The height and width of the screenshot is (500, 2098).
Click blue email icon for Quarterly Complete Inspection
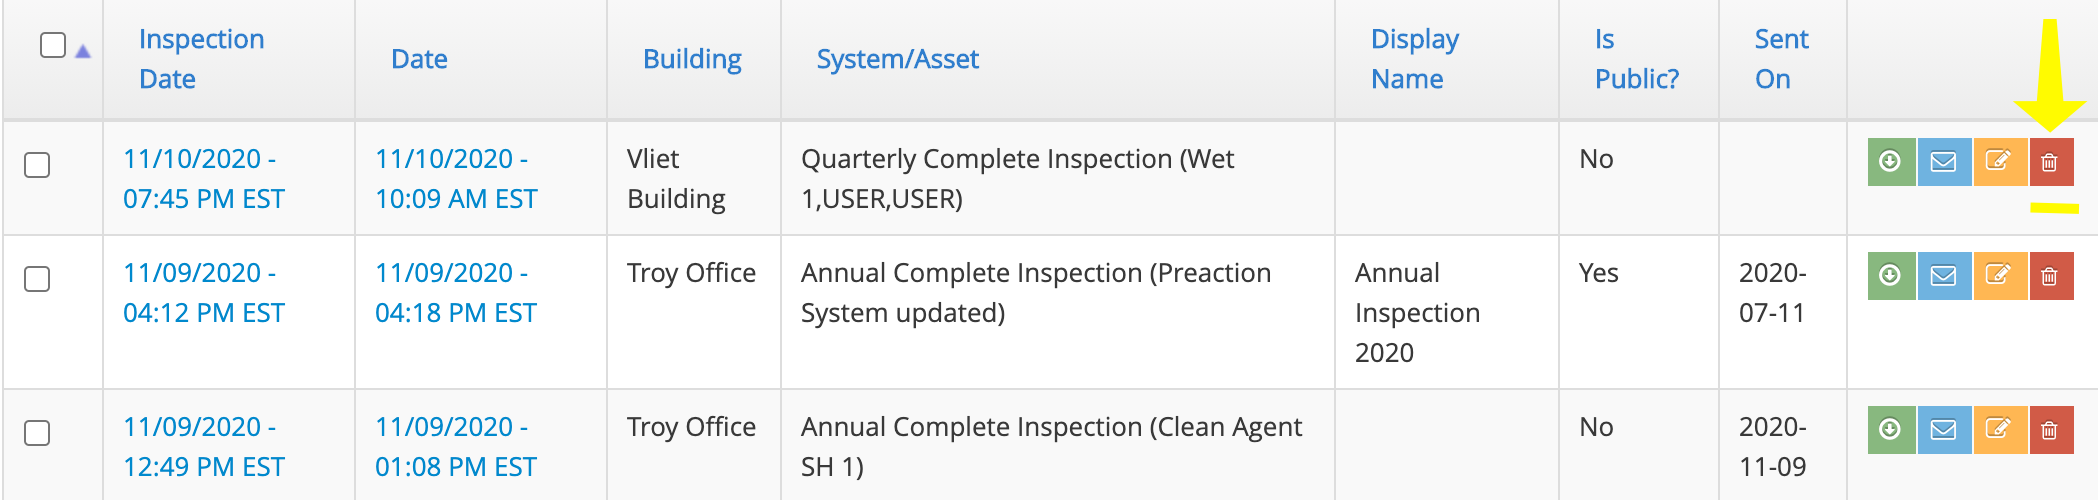pyautogui.click(x=1943, y=162)
